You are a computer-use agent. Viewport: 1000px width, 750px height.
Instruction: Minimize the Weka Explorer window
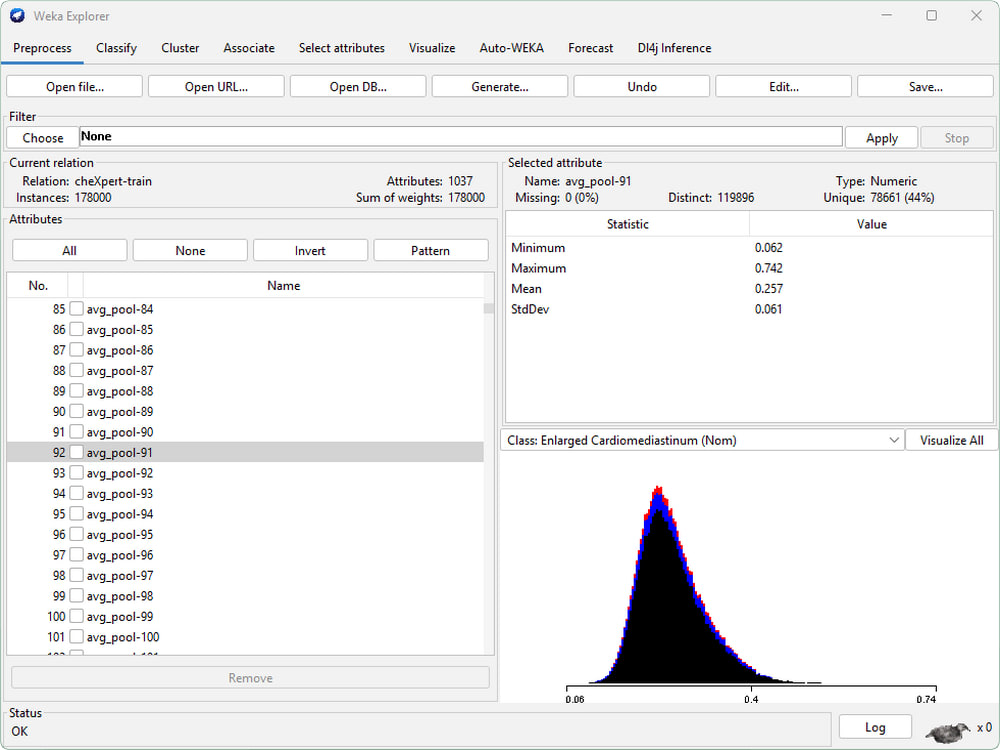(886, 15)
